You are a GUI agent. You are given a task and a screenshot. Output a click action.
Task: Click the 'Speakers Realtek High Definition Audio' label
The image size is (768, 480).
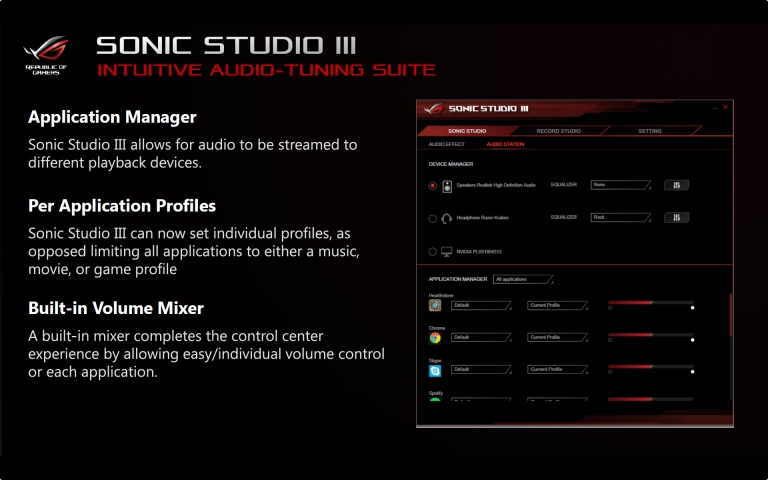click(x=496, y=185)
